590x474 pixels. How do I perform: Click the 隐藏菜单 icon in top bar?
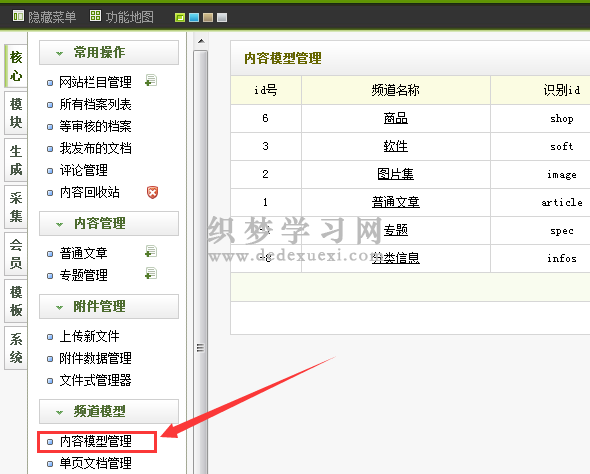click(x=18, y=16)
